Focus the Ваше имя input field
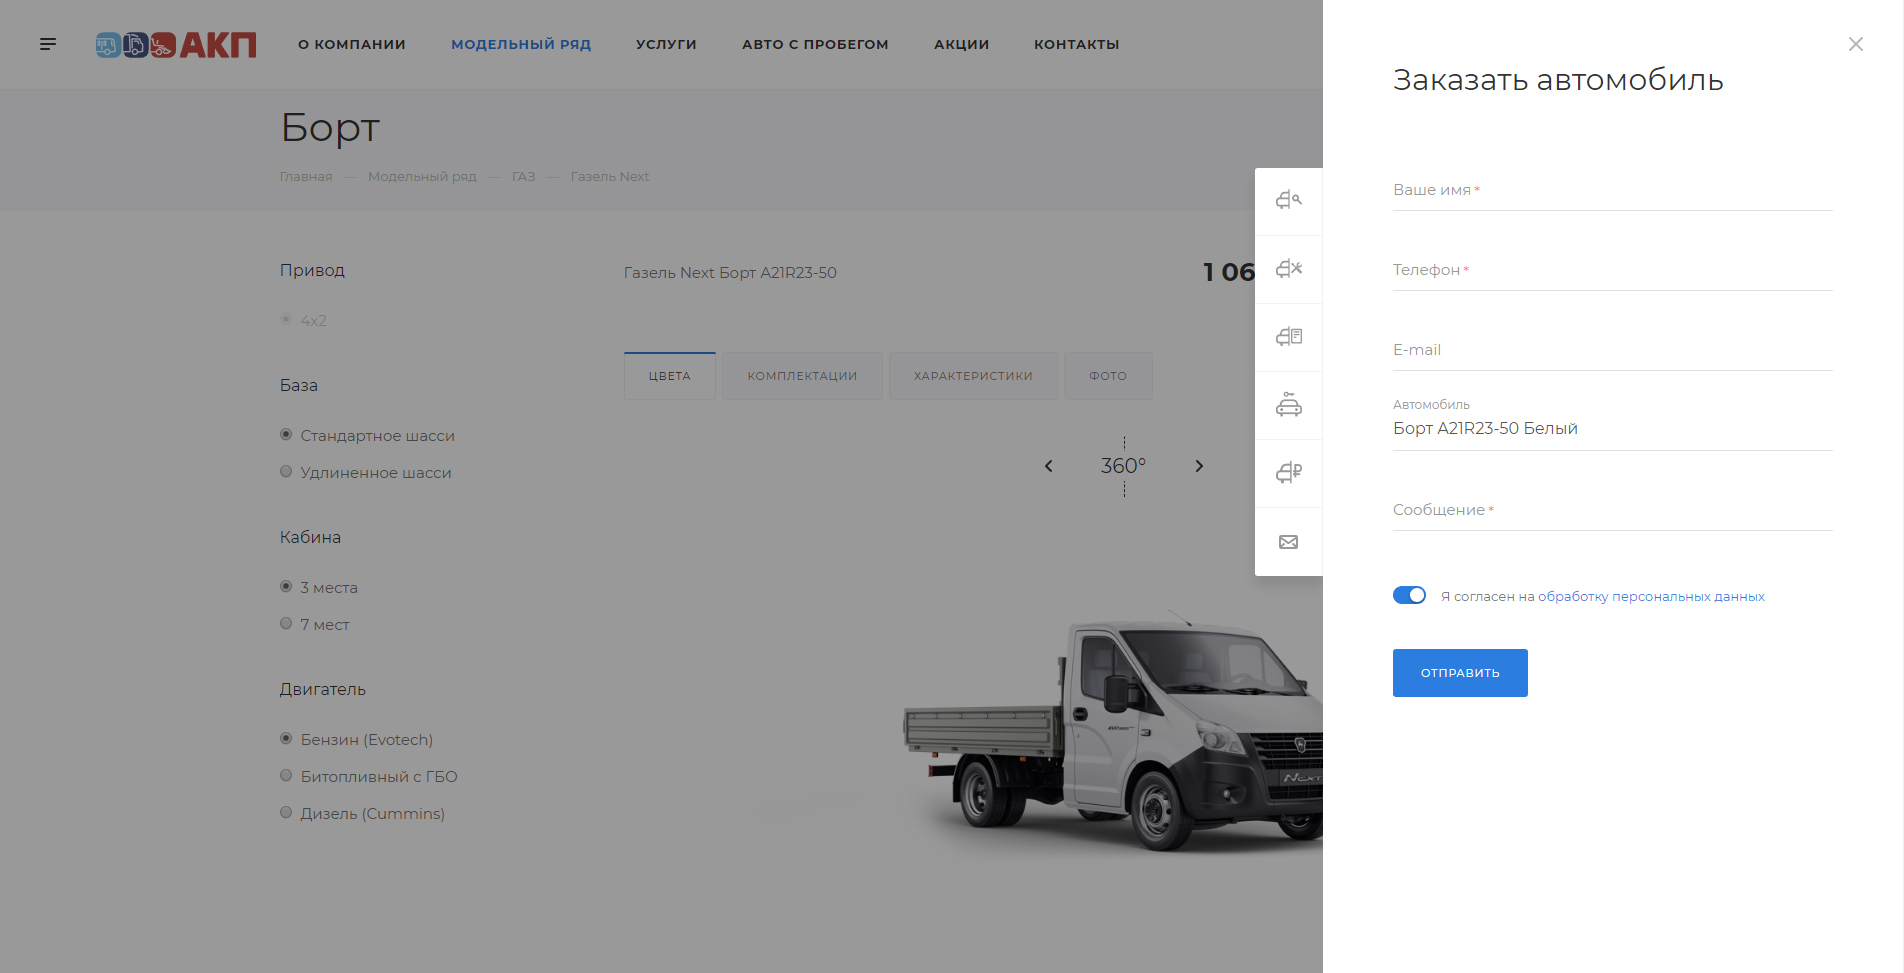Screen dimensions: 1904x973 click(x=1612, y=190)
